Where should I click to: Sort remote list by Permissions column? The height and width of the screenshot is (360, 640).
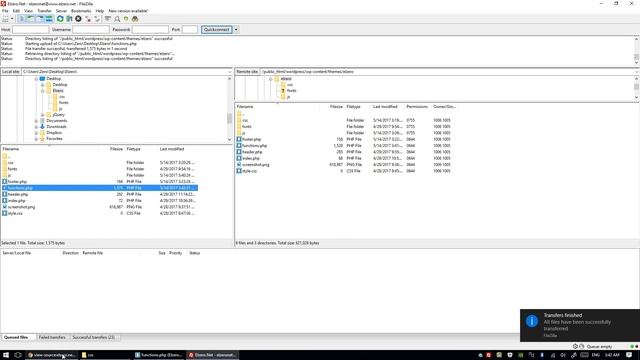[417, 107]
